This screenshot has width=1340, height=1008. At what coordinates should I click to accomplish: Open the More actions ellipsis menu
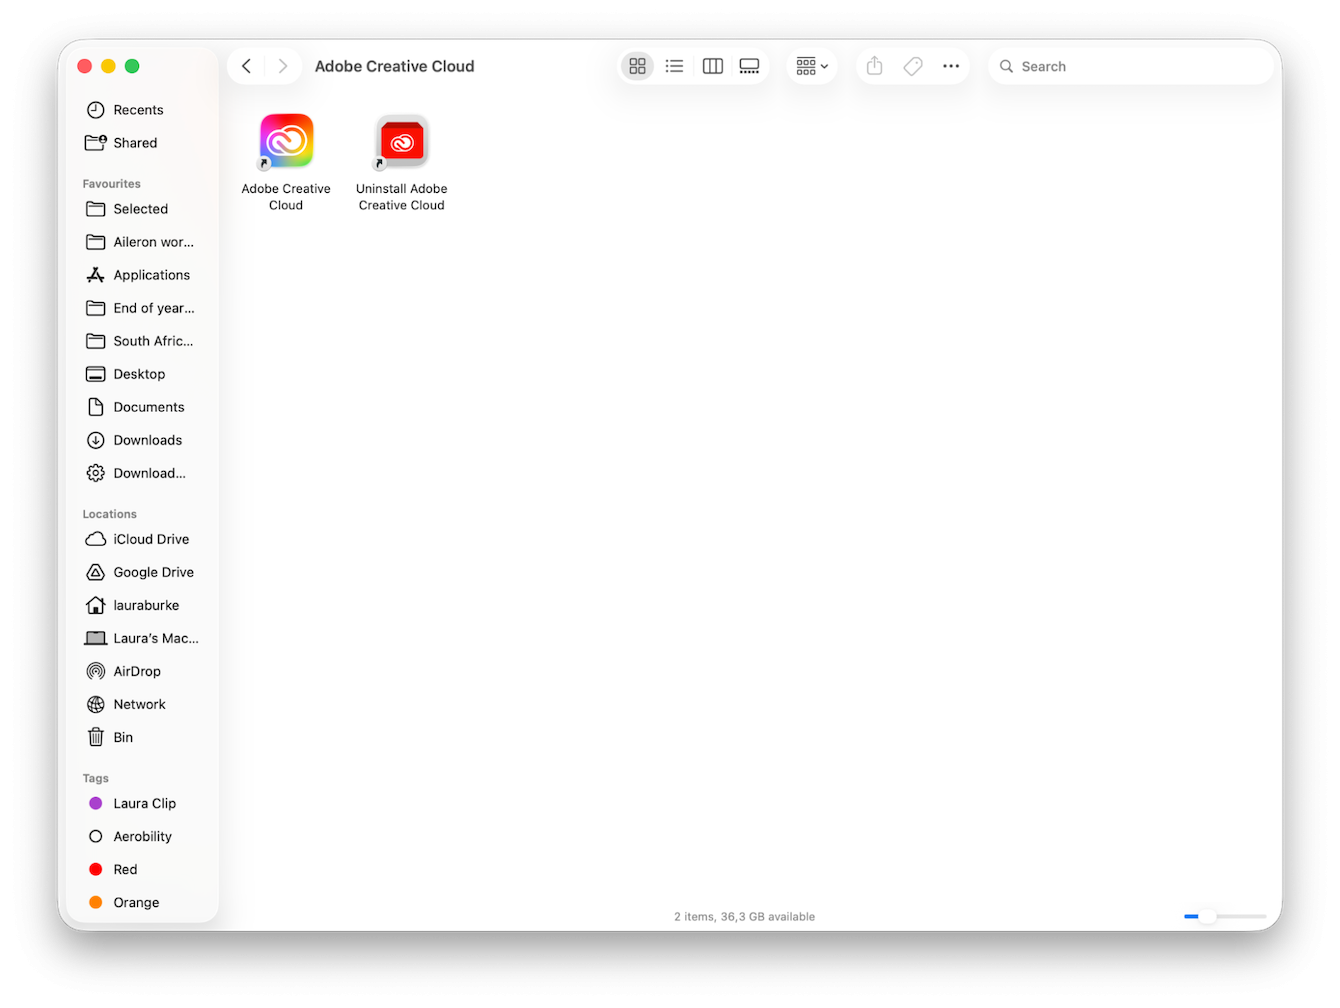pos(951,65)
